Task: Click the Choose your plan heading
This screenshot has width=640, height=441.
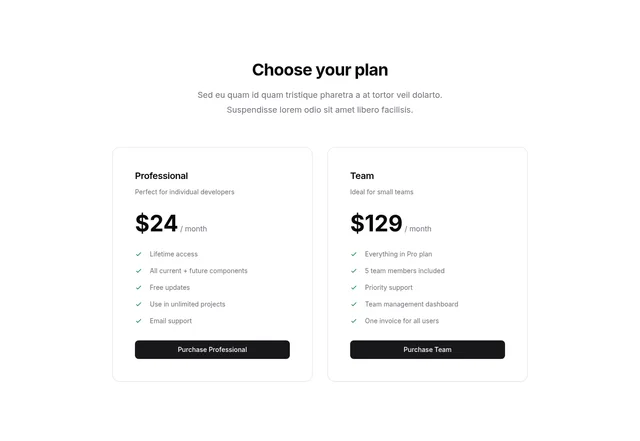Action: (320, 70)
